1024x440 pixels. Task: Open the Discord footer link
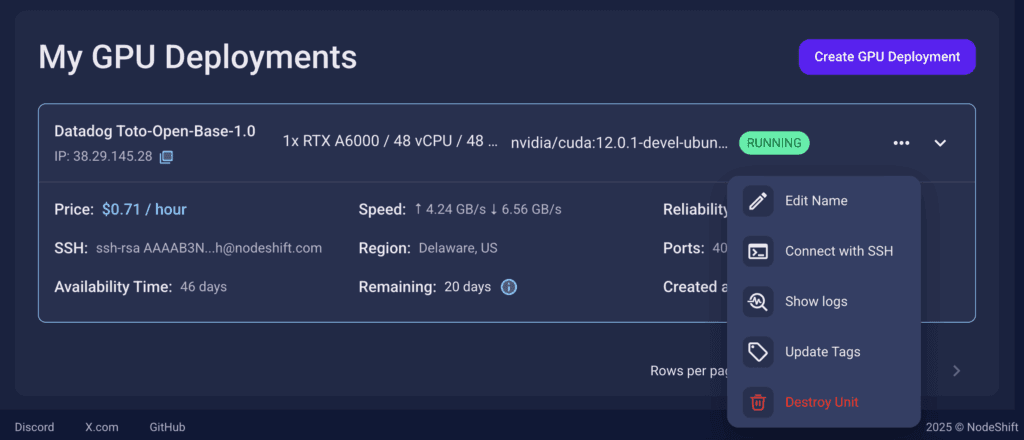(35, 427)
